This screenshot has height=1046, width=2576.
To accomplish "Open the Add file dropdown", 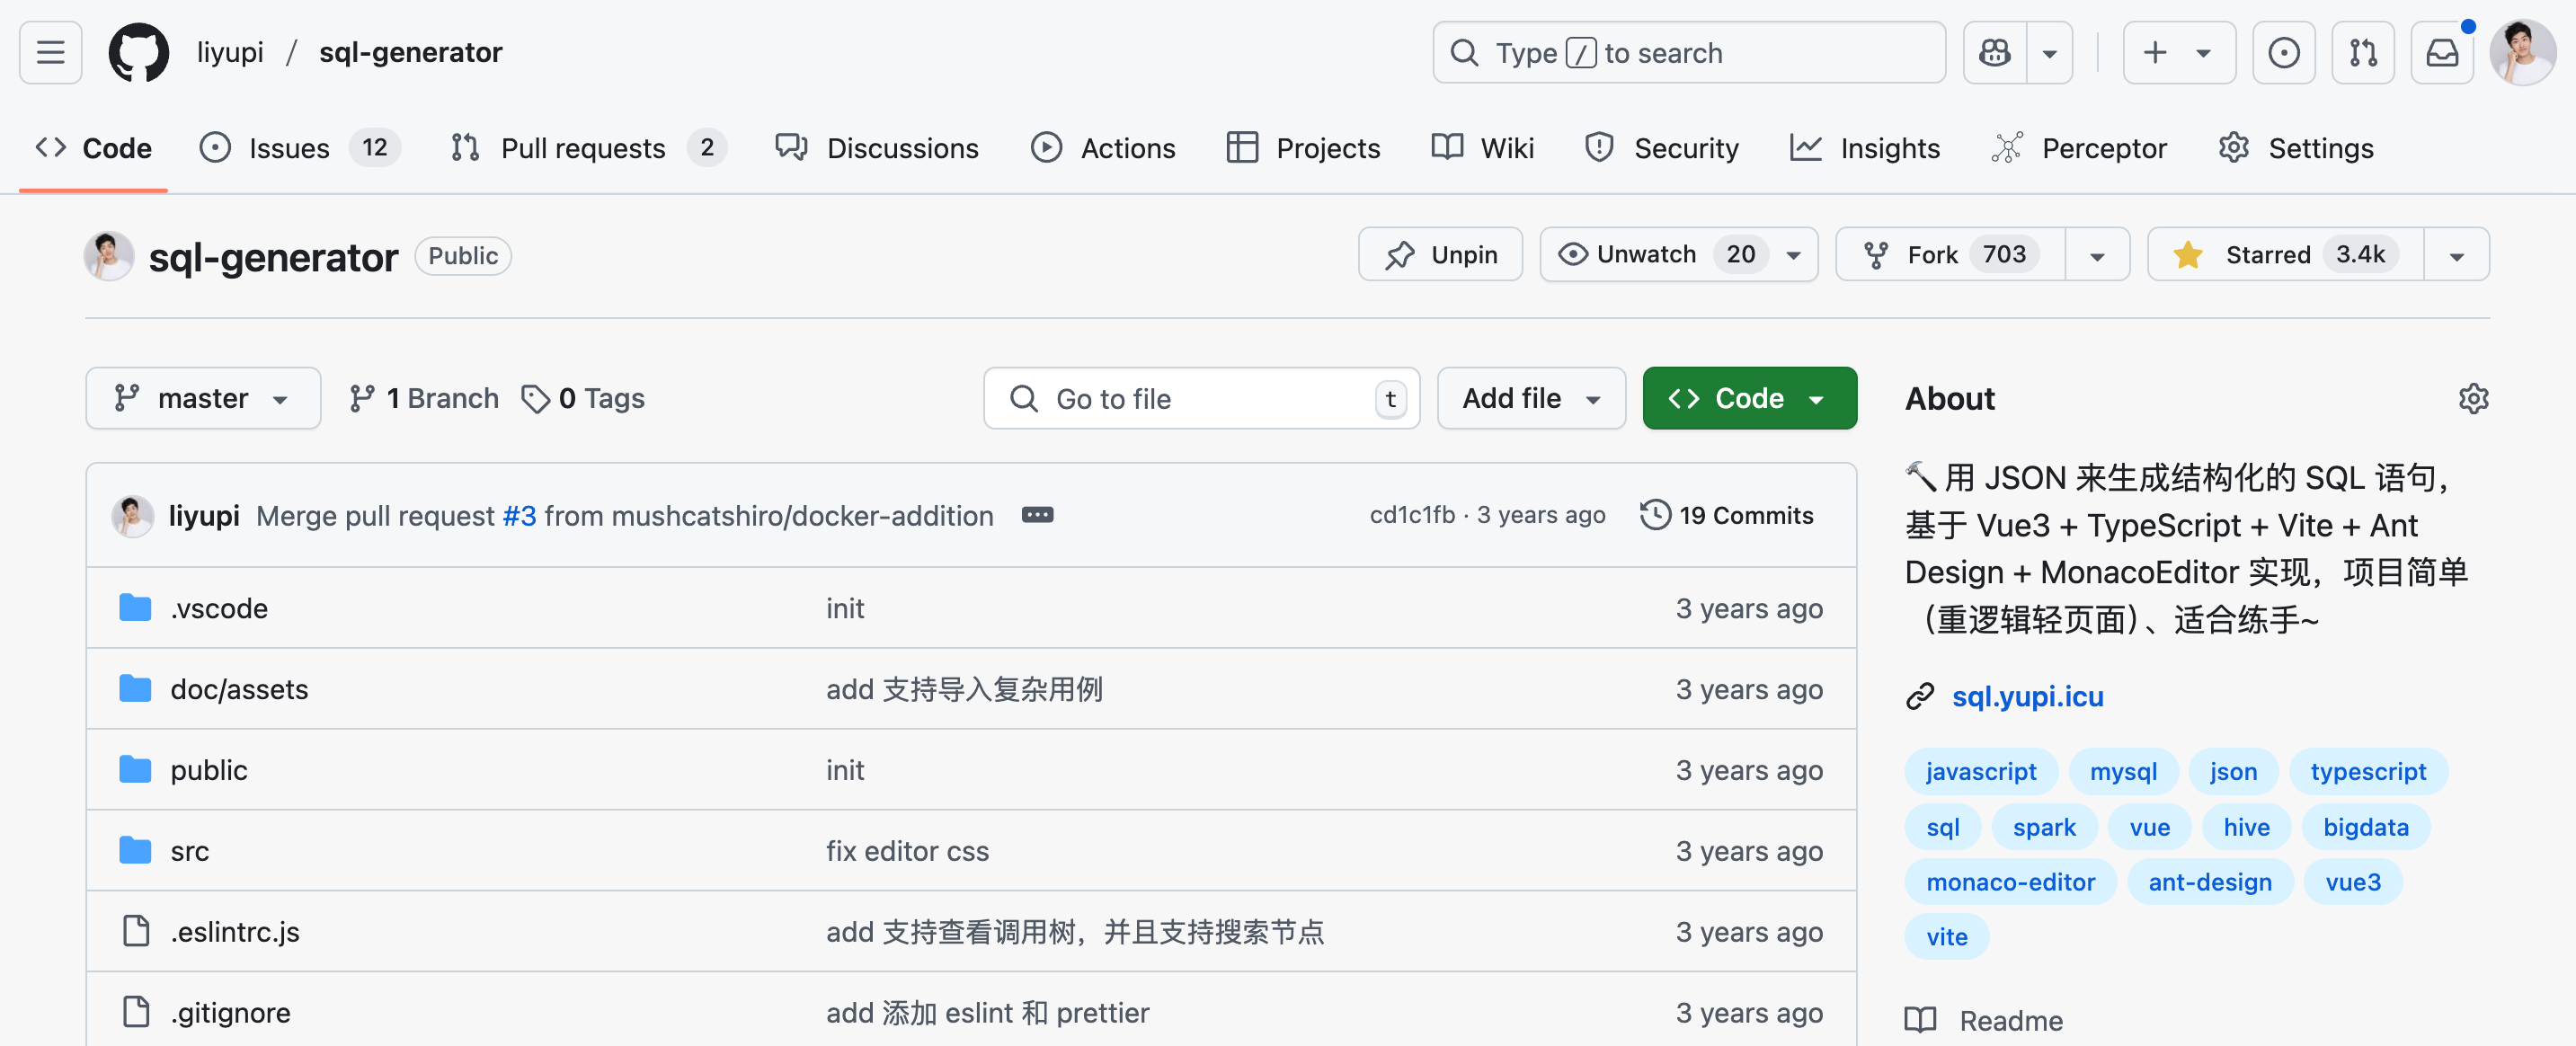I will (x=1530, y=398).
